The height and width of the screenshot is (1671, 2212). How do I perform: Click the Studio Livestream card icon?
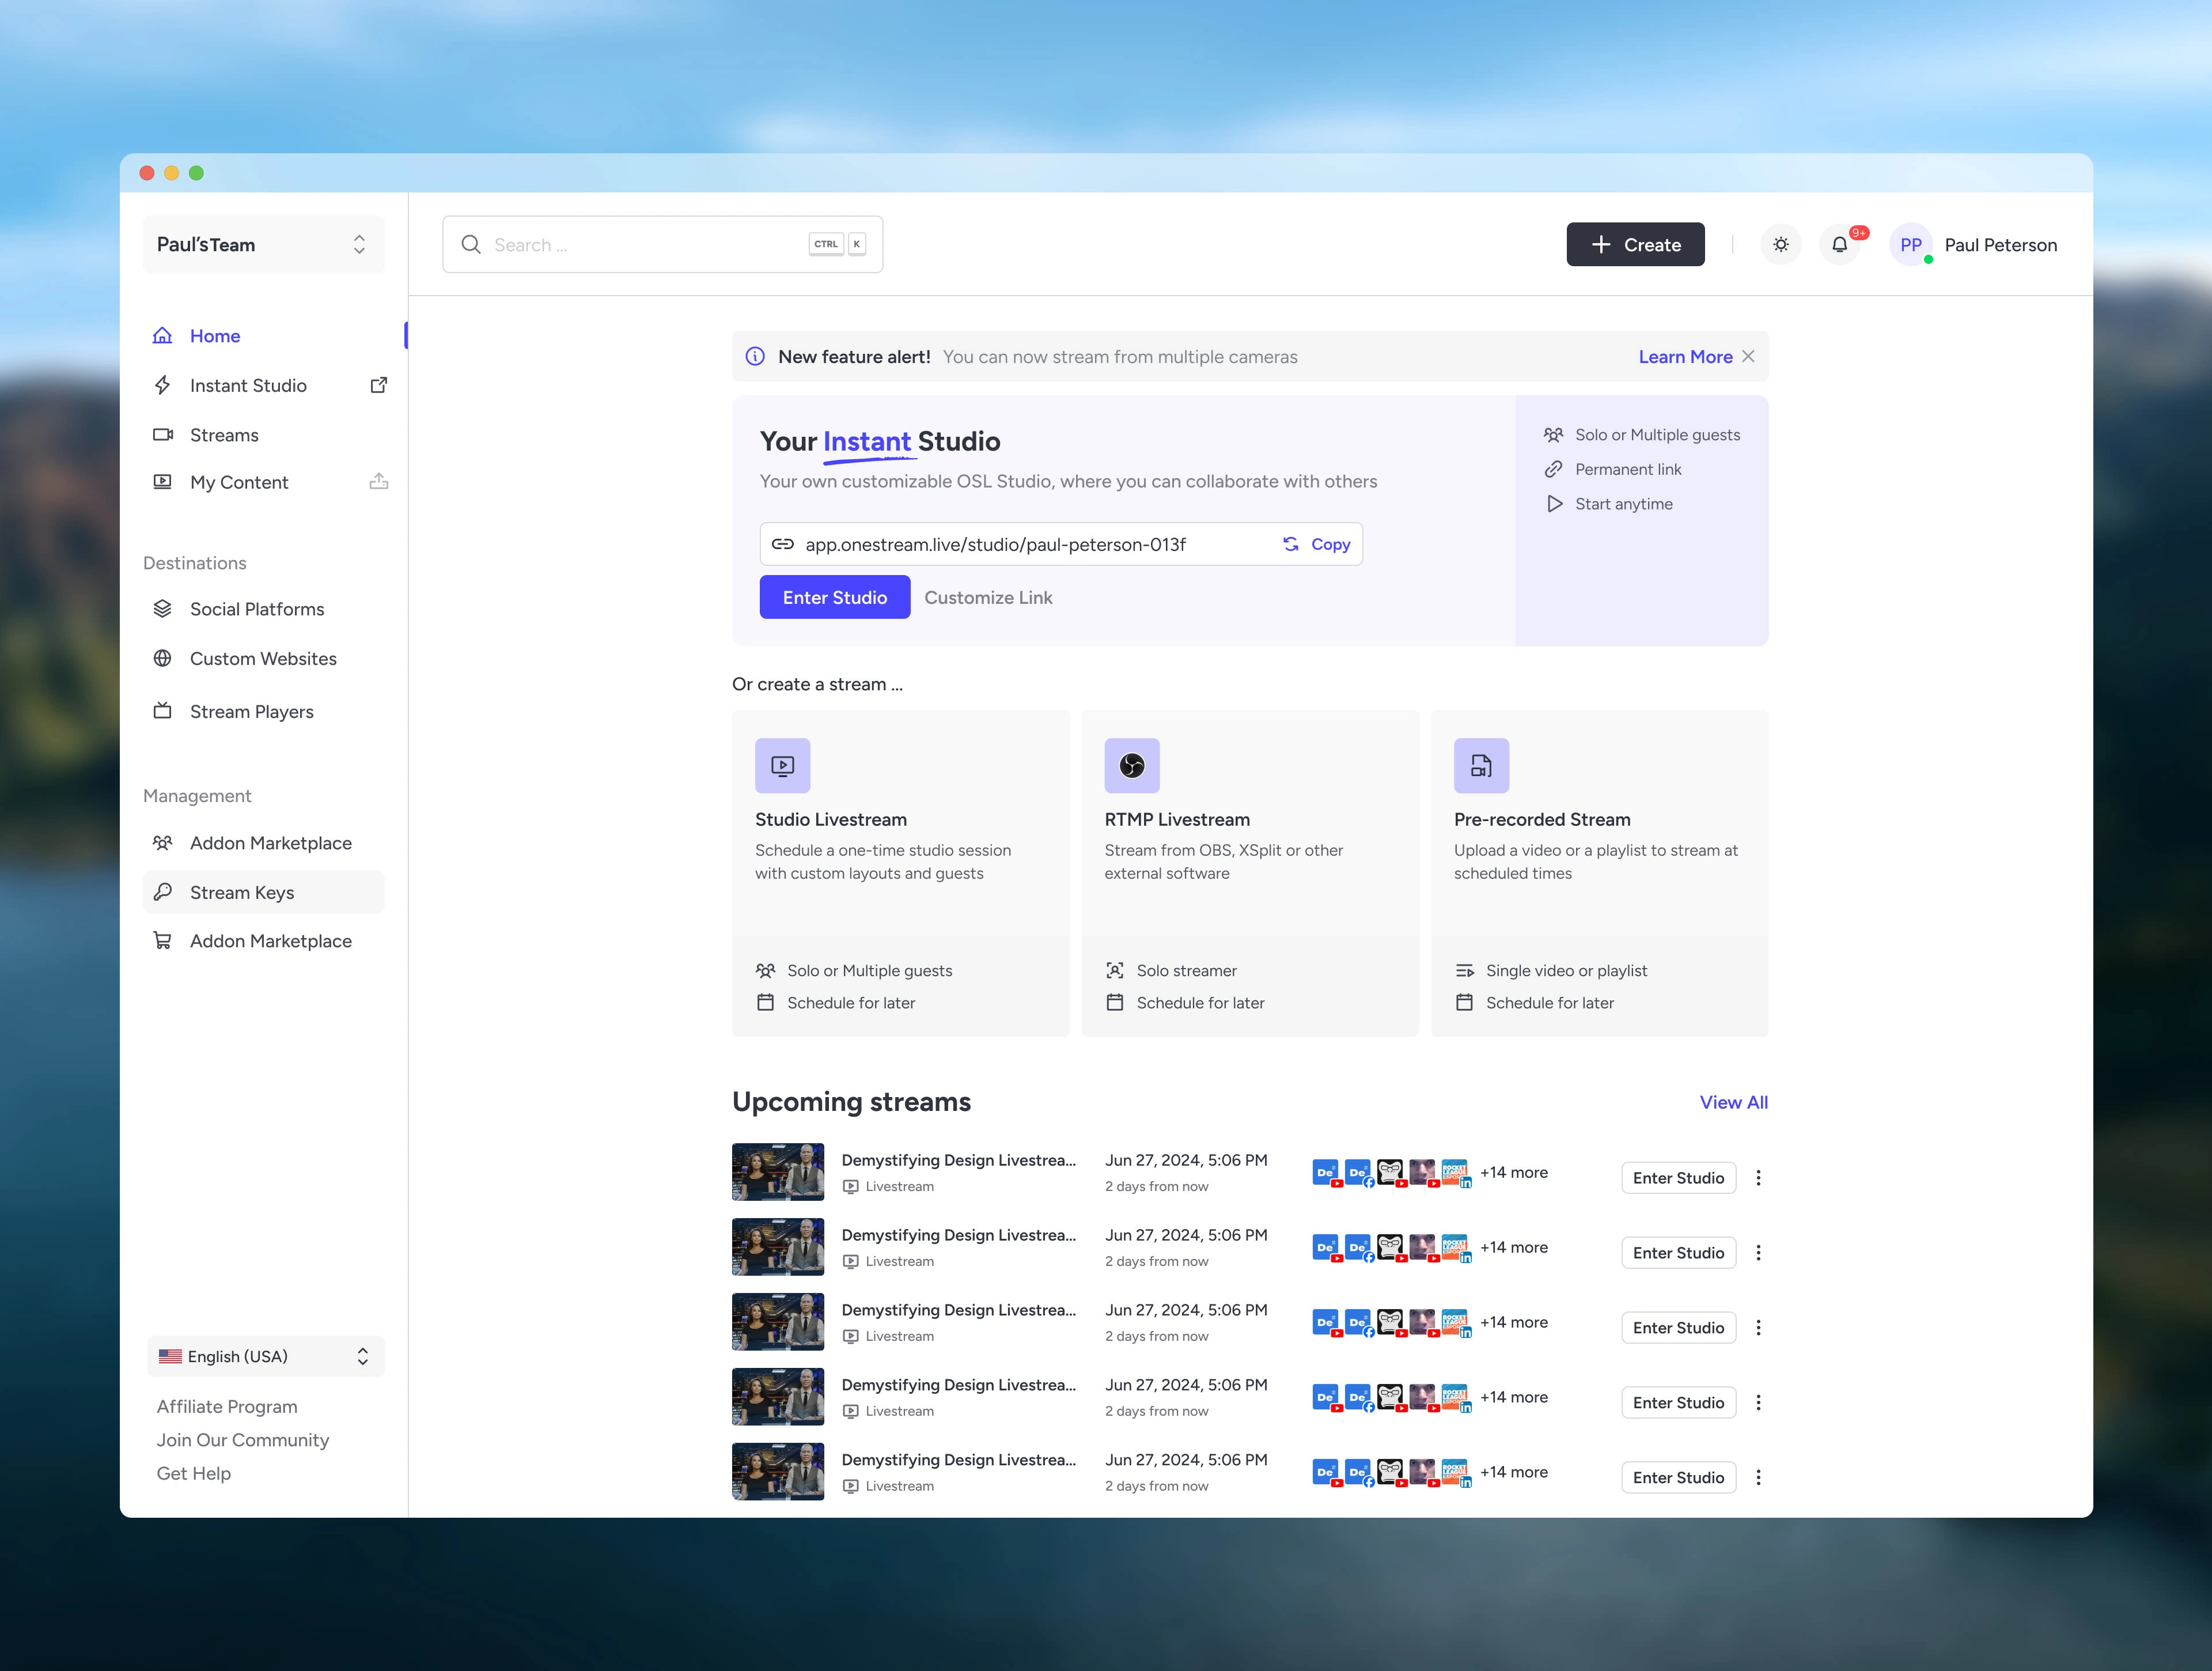click(x=782, y=766)
